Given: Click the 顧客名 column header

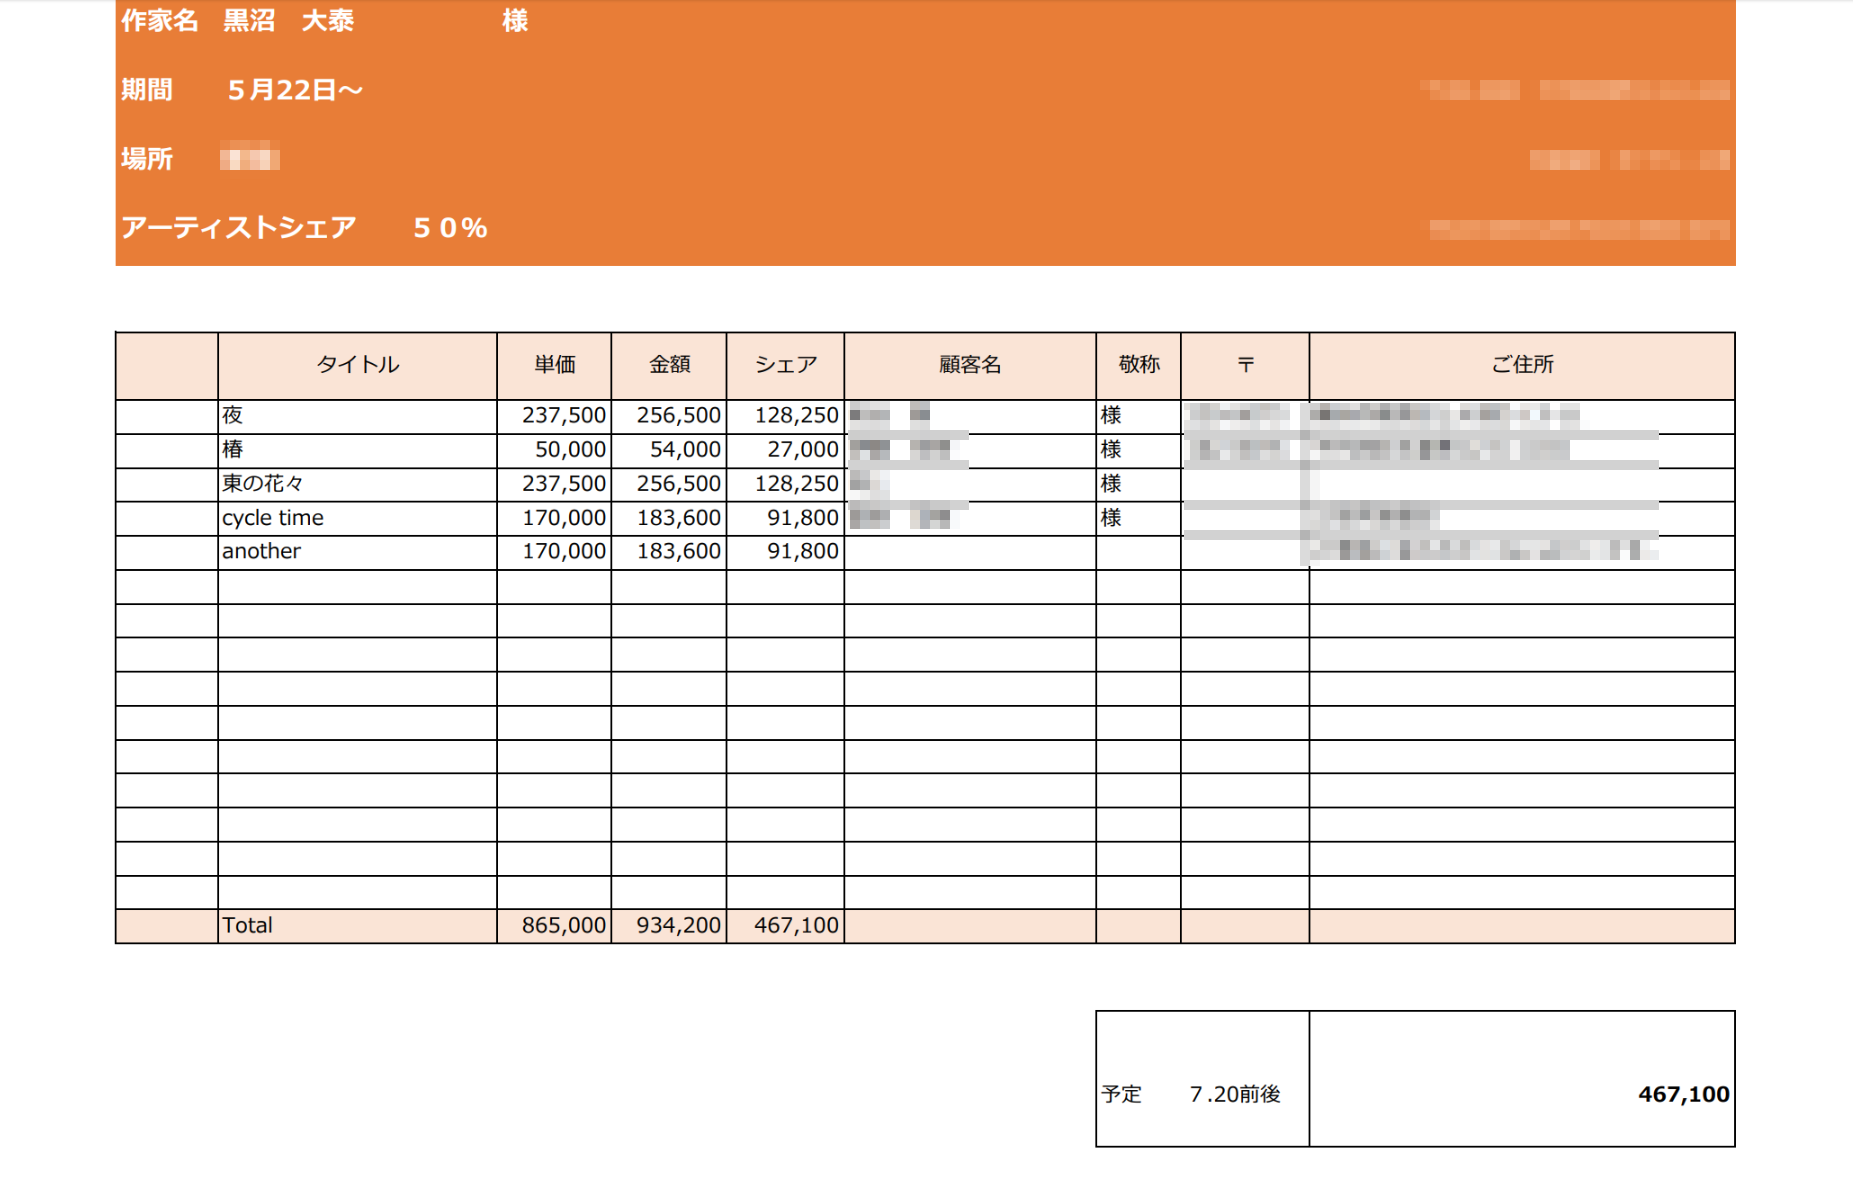Looking at the screenshot, I should [x=969, y=365].
